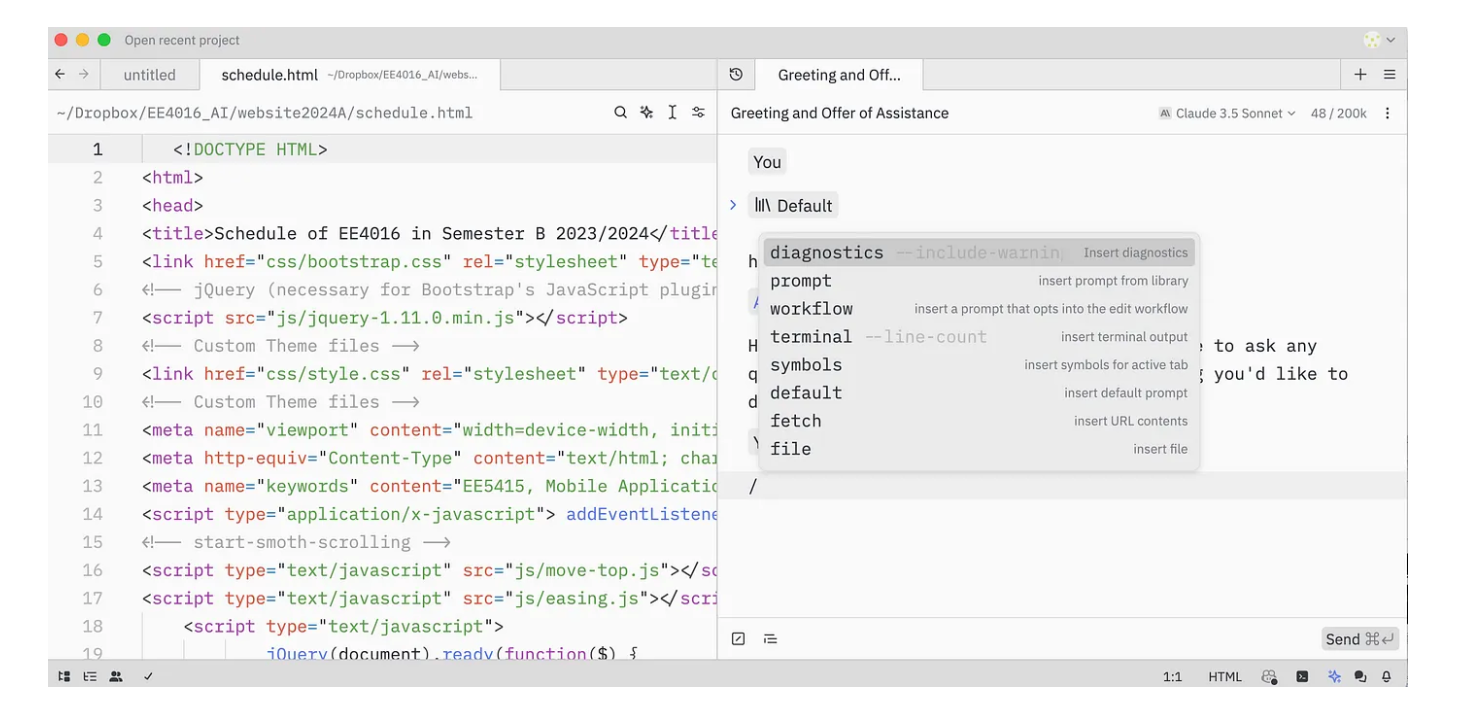Image resolution: width=1460 pixels, height=724 pixels.
Task: Click the 1:1 cursor position indicator
Action: [1173, 677]
